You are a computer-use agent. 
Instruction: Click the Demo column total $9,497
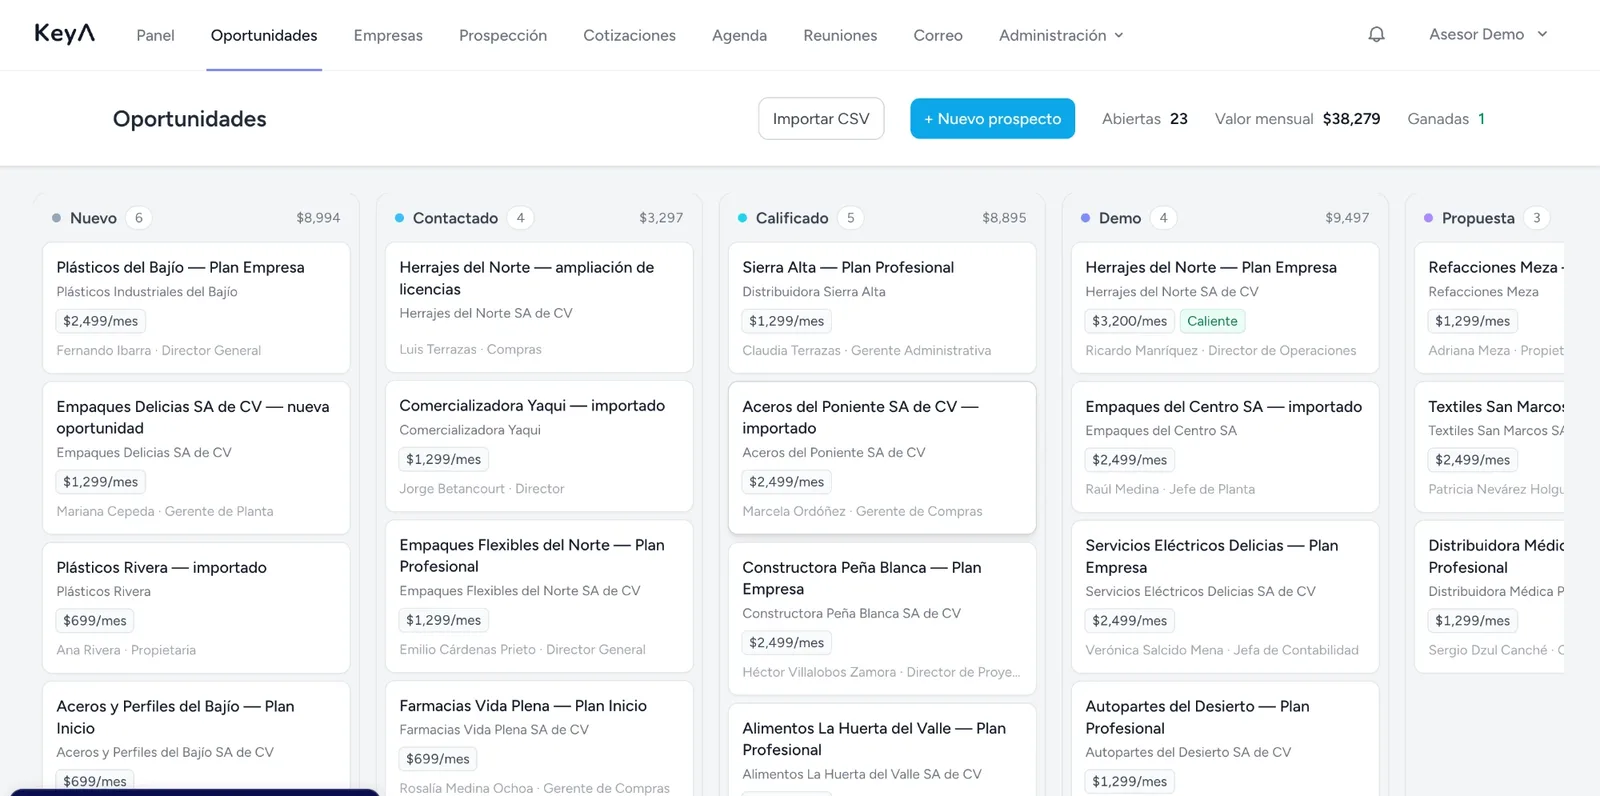coord(1347,218)
